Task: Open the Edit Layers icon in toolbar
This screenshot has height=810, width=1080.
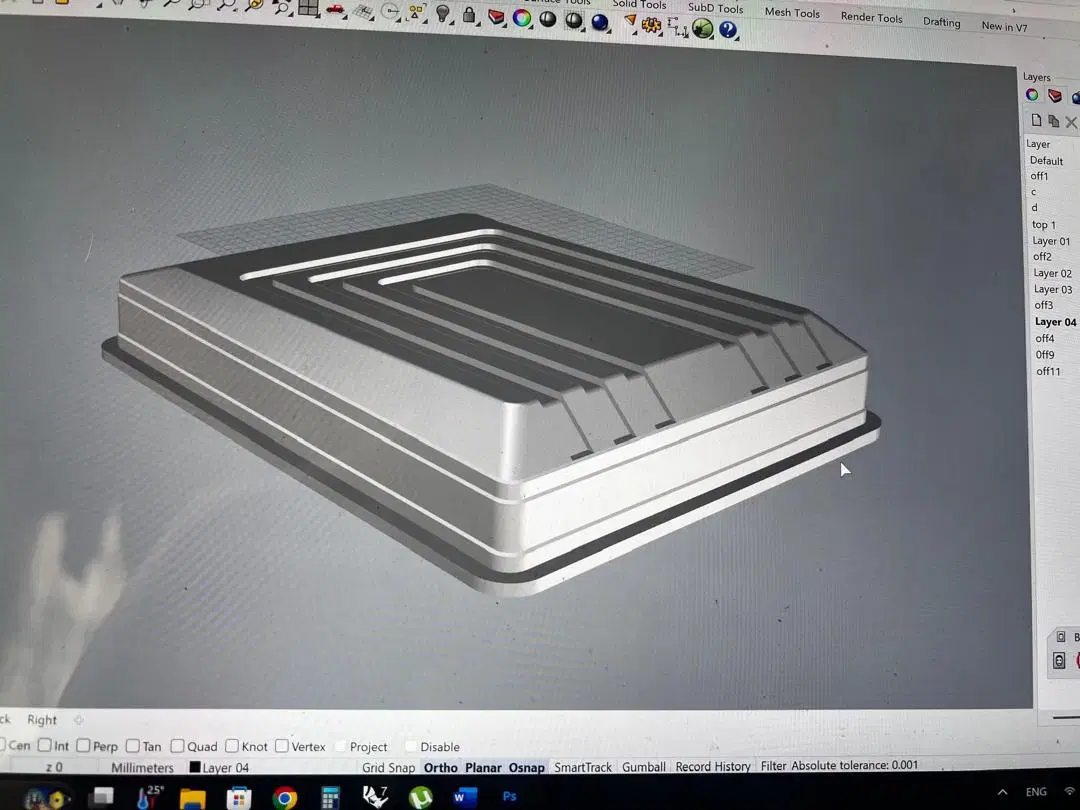Action: tap(496, 17)
